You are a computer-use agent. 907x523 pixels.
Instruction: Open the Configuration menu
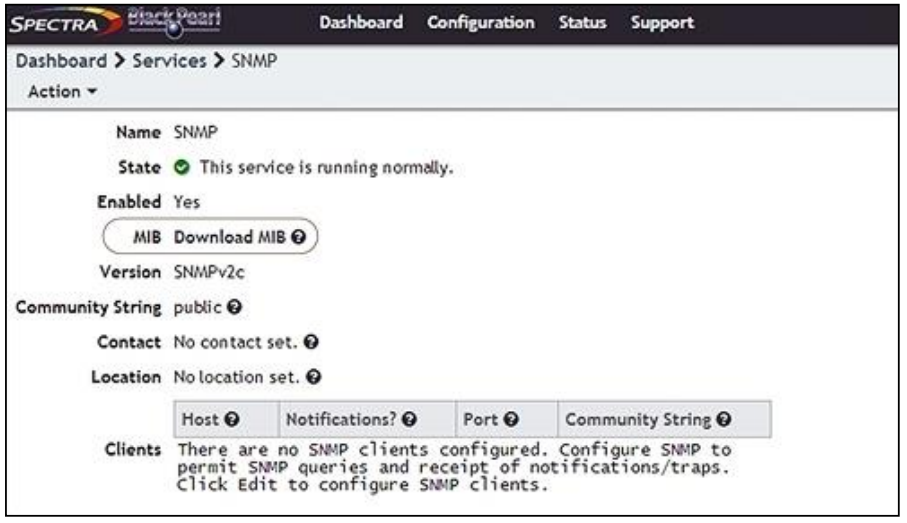[x=481, y=23]
